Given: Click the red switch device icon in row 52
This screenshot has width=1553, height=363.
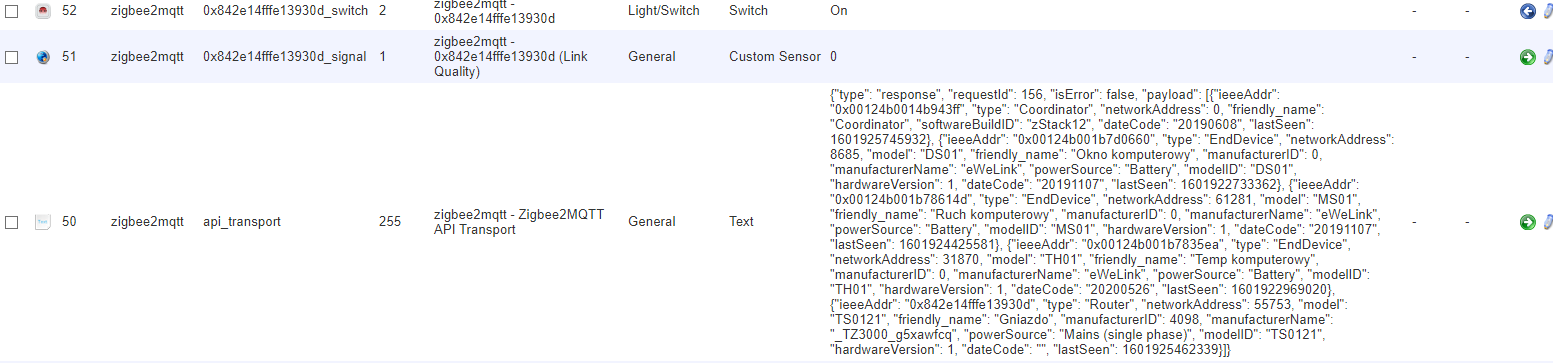Looking at the screenshot, I should (x=43, y=11).
